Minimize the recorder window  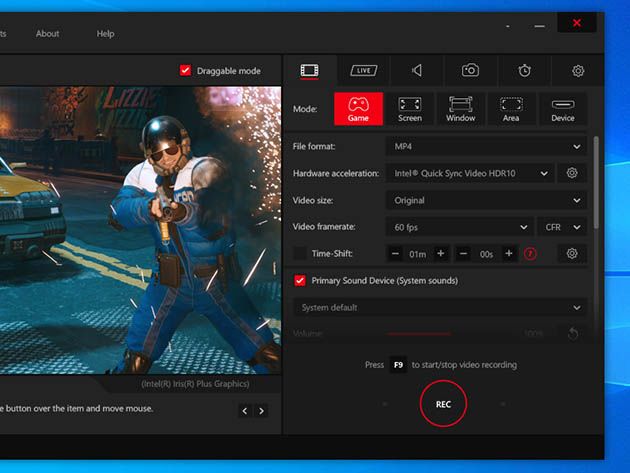(539, 27)
